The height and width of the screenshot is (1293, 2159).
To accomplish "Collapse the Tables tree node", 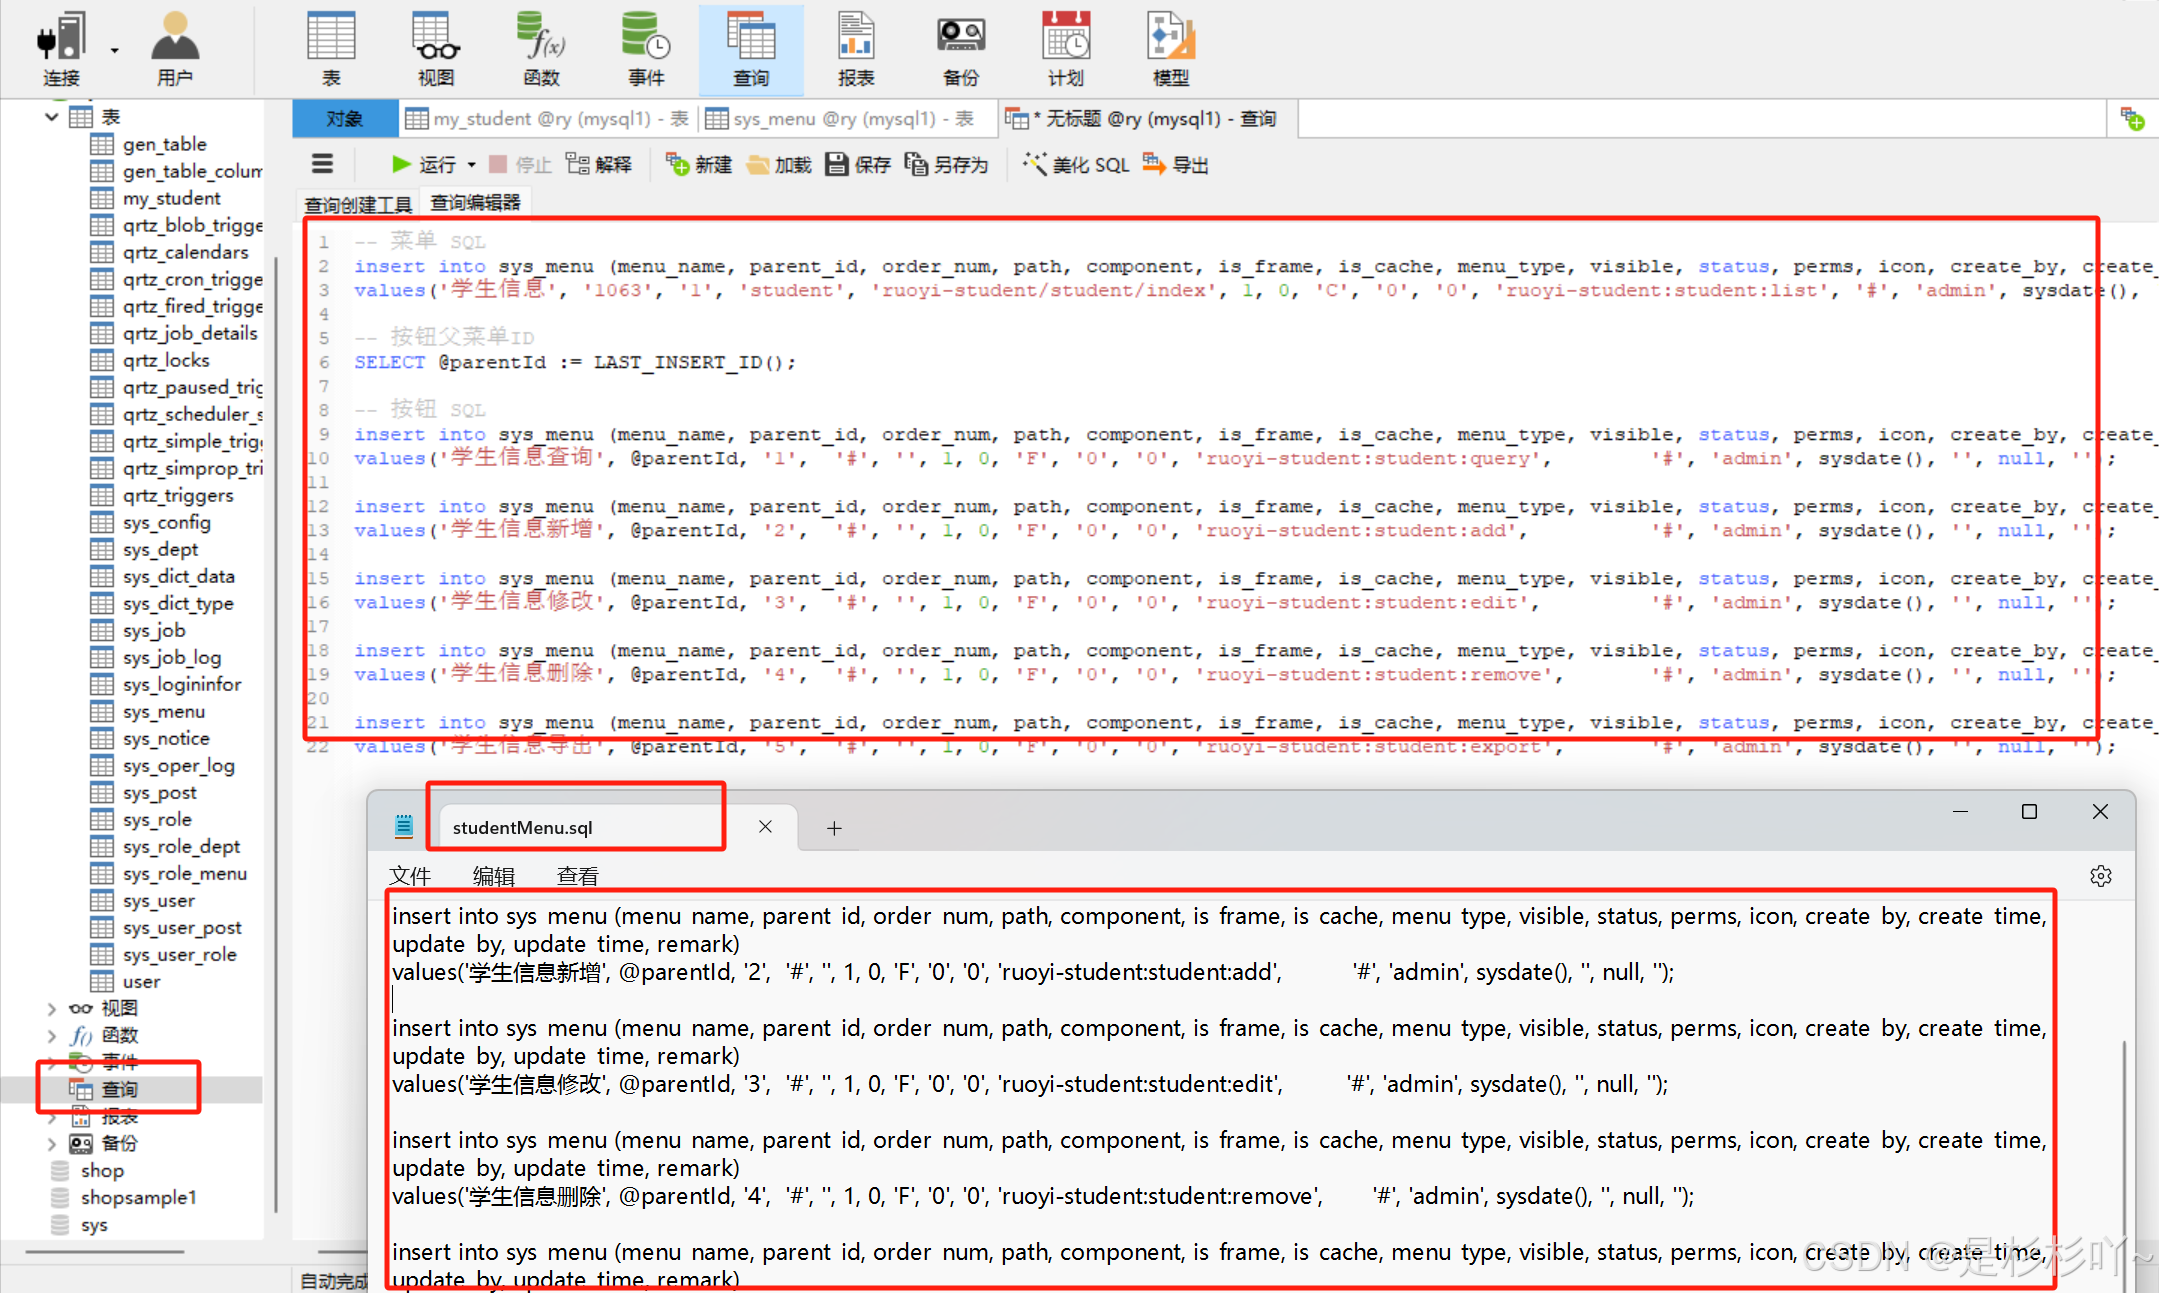I will click(52, 117).
